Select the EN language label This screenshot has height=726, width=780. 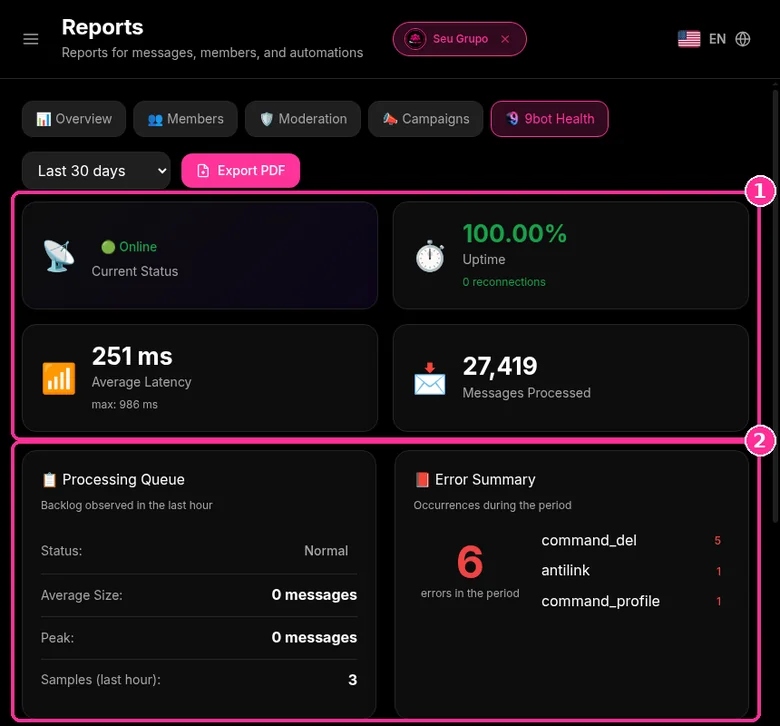pyautogui.click(x=717, y=39)
